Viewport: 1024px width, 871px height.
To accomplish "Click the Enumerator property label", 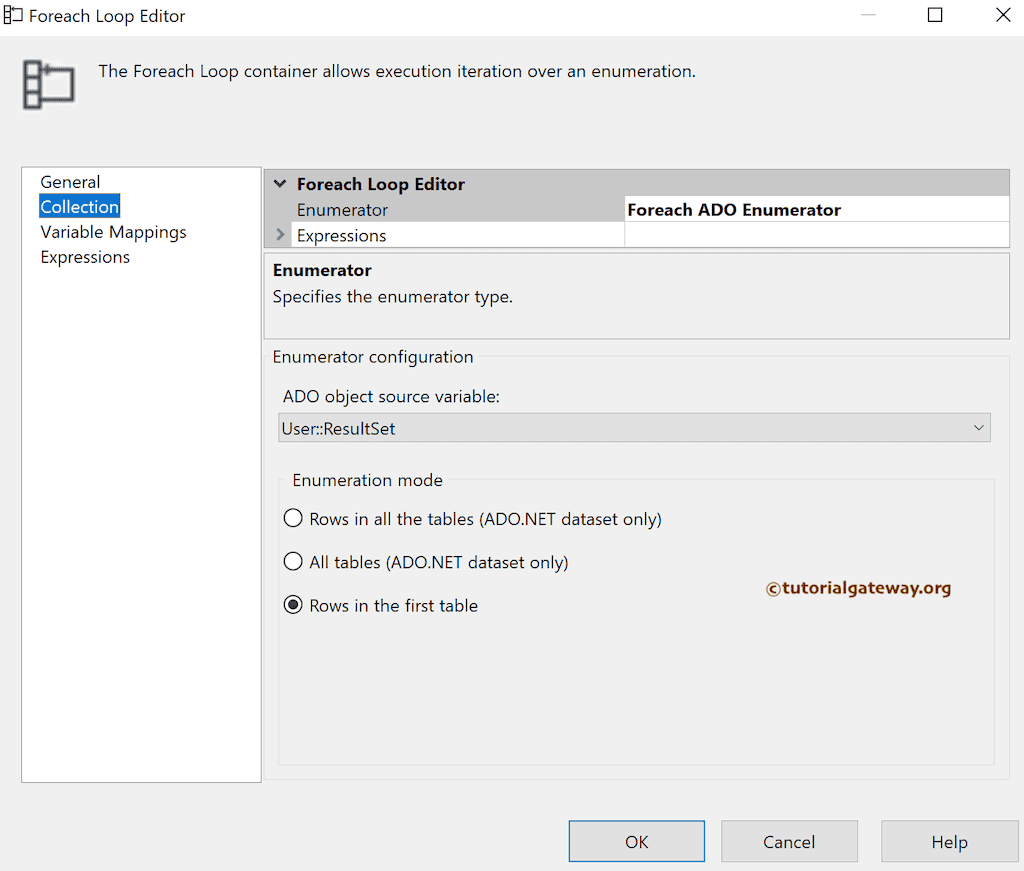I will point(343,210).
